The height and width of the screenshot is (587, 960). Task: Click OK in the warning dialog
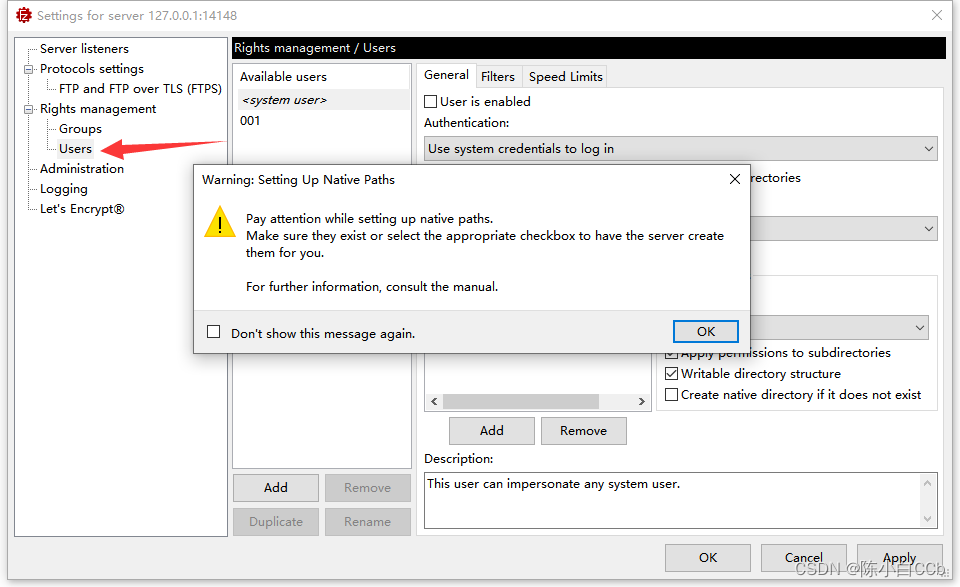(x=705, y=331)
